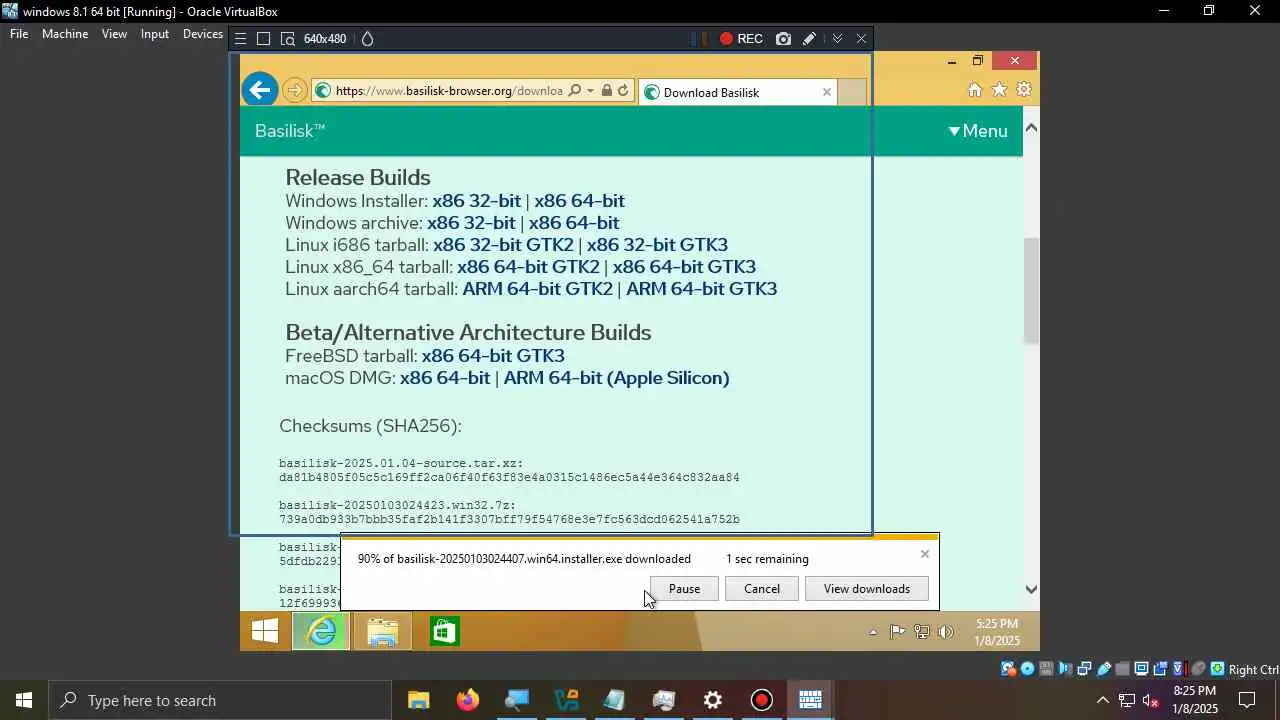Image resolution: width=1280 pixels, height=720 pixels.
Task: Collapse recorder toolbar with double chevron
Action: point(837,39)
